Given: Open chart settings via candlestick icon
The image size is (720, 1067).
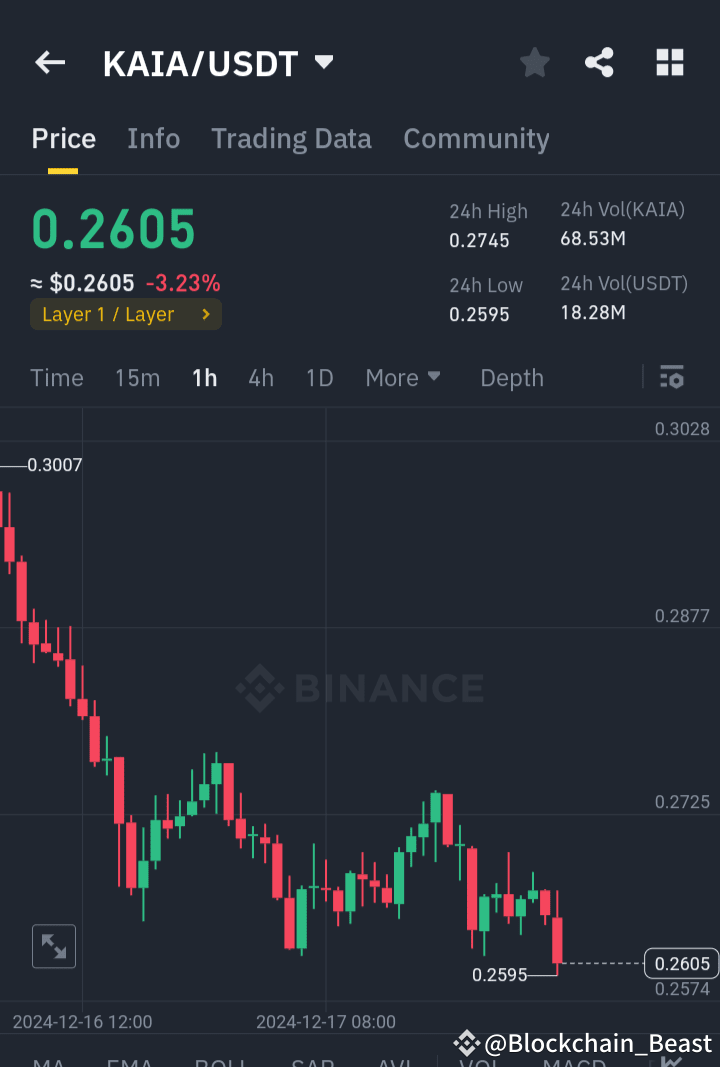Looking at the screenshot, I should [x=671, y=377].
